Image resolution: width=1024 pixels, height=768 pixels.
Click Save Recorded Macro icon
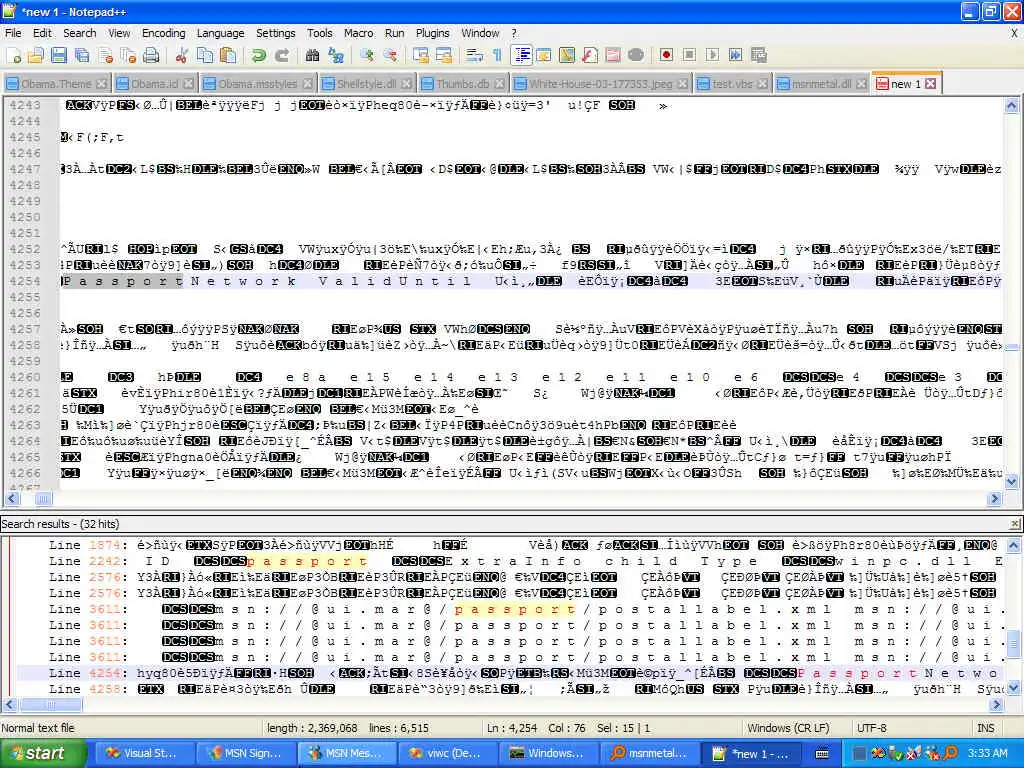[758, 56]
